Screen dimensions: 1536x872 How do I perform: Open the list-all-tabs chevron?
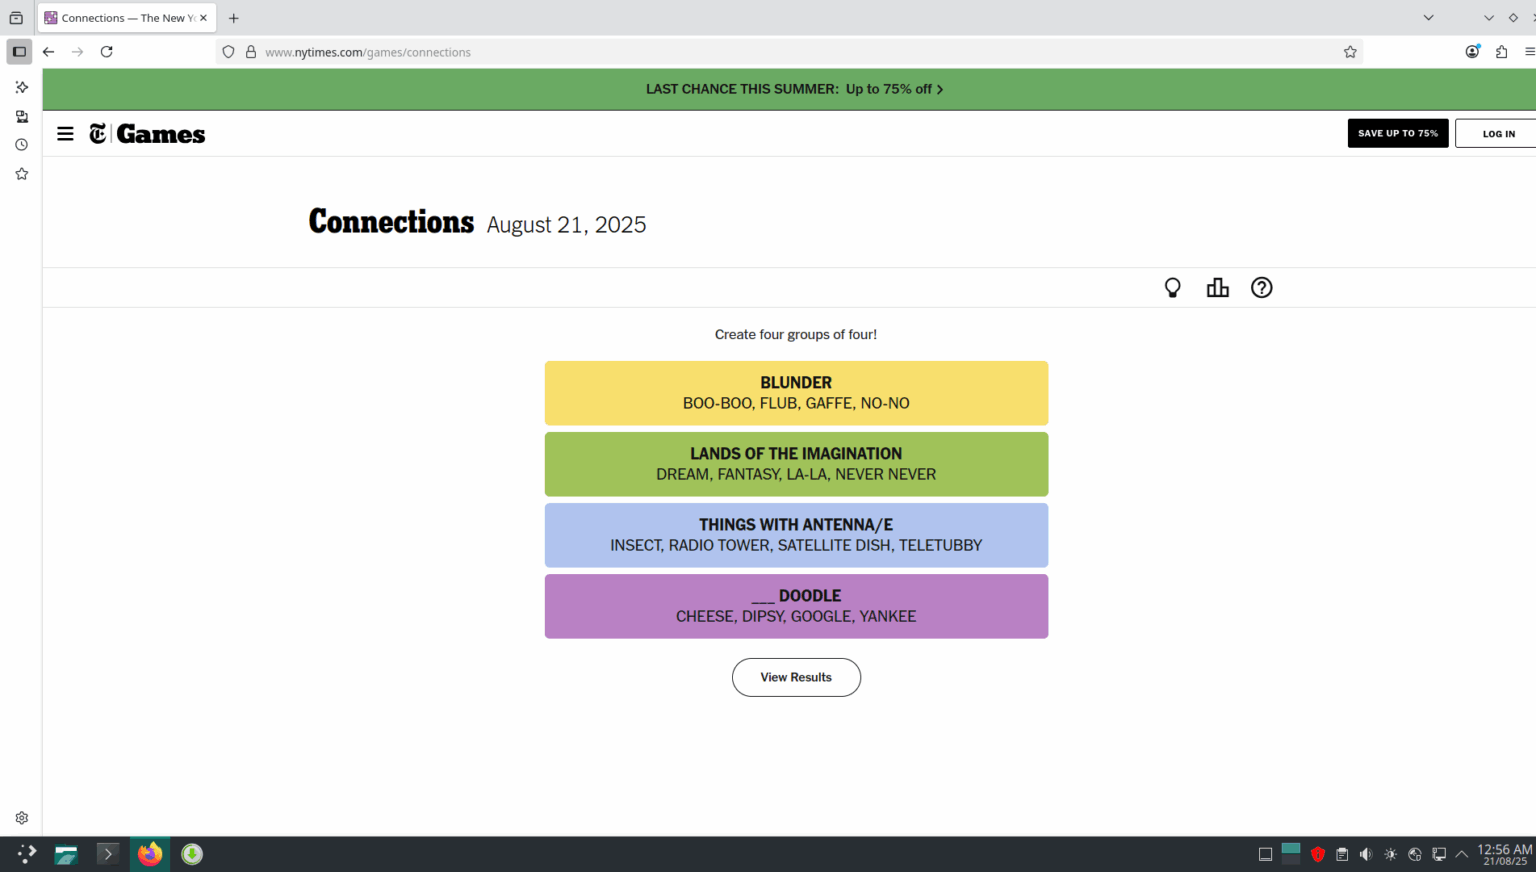[1430, 17]
